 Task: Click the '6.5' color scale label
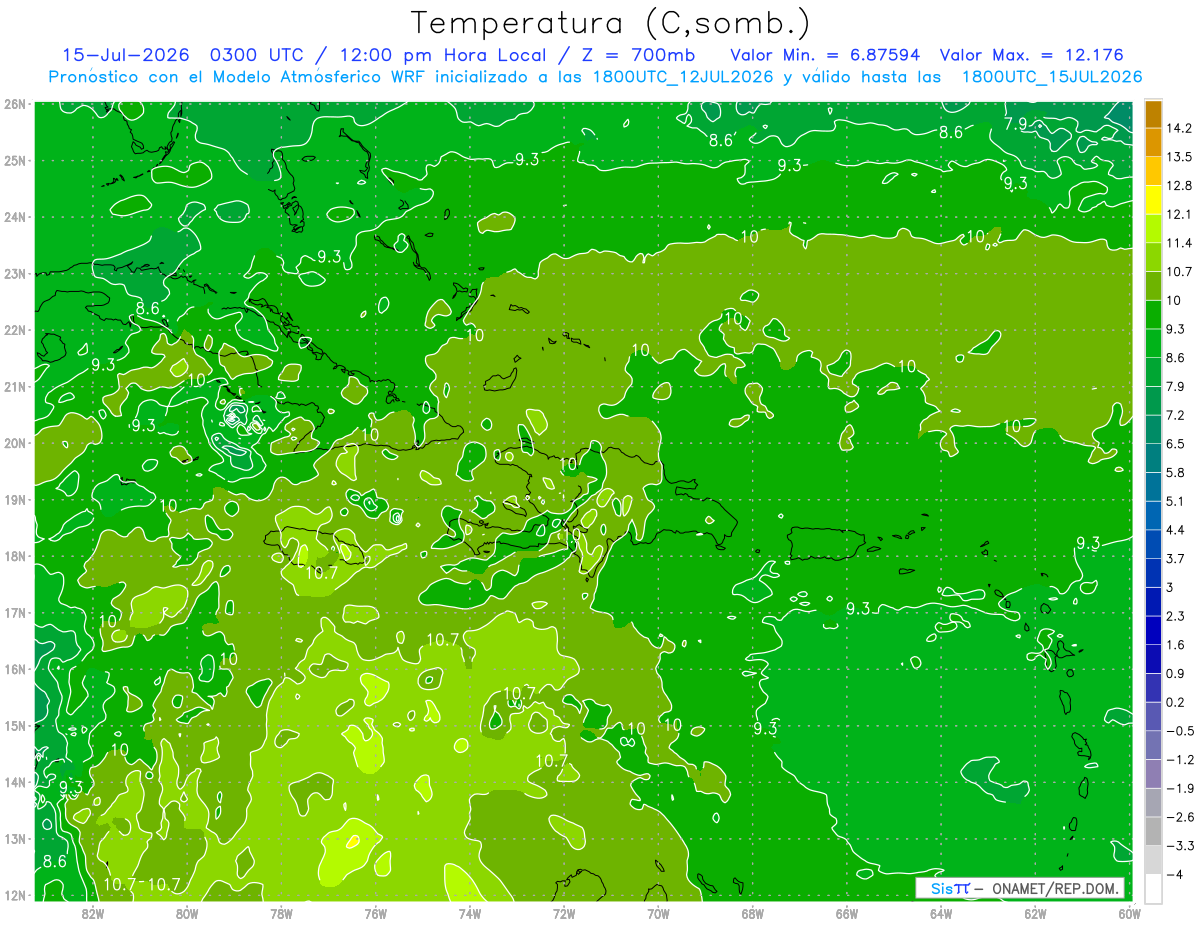coord(1176,443)
